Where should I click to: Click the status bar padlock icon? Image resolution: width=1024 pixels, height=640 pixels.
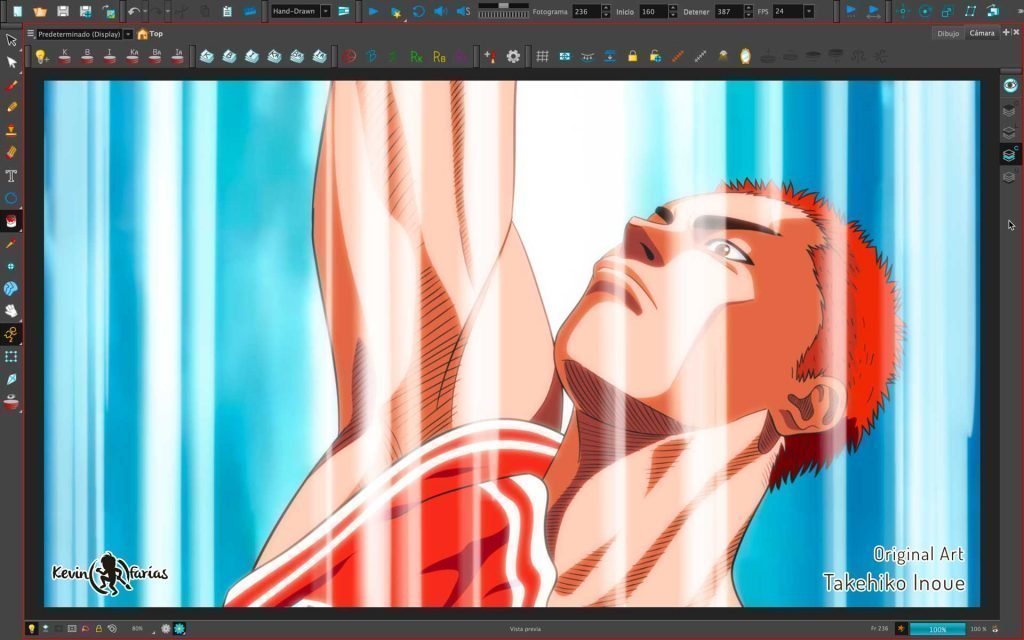click(99, 628)
